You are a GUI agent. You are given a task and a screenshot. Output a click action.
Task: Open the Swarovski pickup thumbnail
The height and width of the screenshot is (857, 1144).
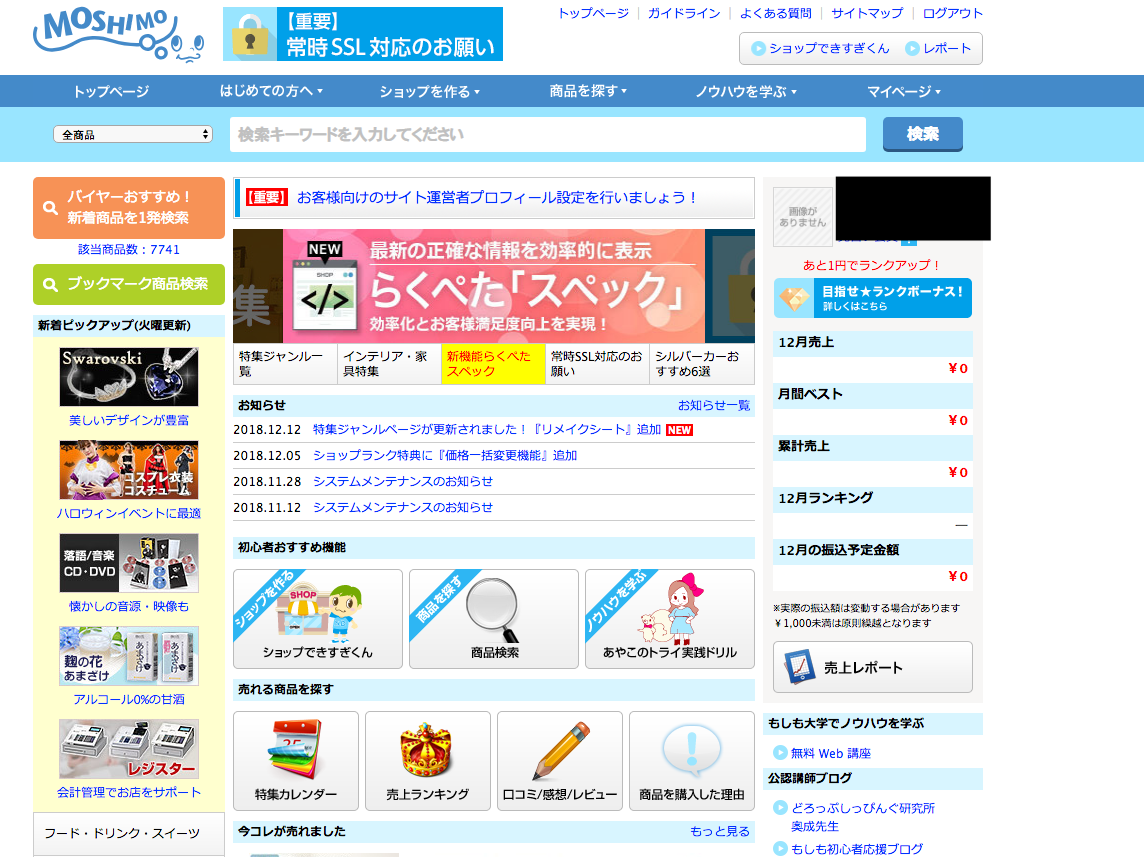(129, 377)
